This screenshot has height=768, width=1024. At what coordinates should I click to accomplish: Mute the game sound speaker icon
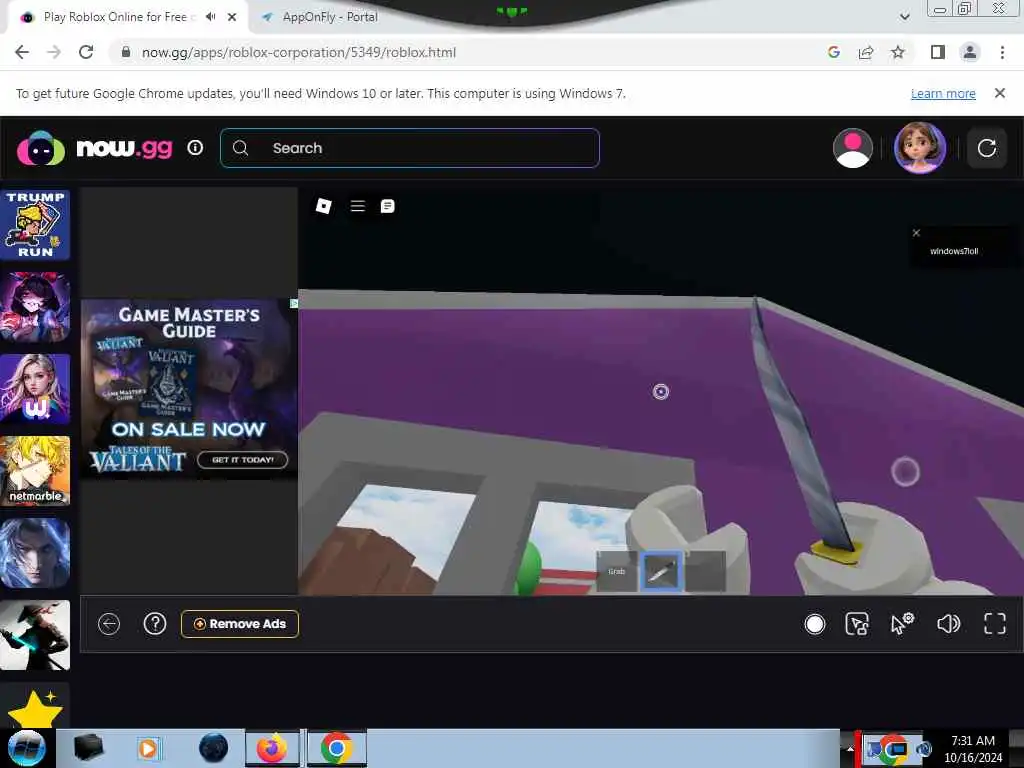pyautogui.click(x=948, y=624)
